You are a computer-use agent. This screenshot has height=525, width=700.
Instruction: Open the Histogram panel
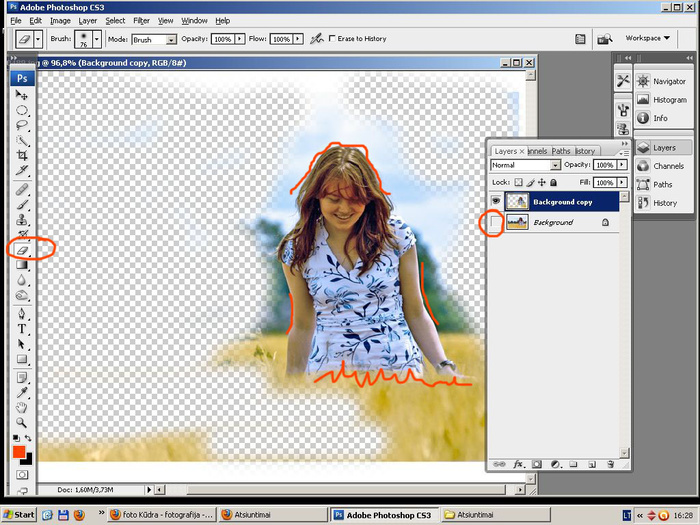tap(668, 100)
